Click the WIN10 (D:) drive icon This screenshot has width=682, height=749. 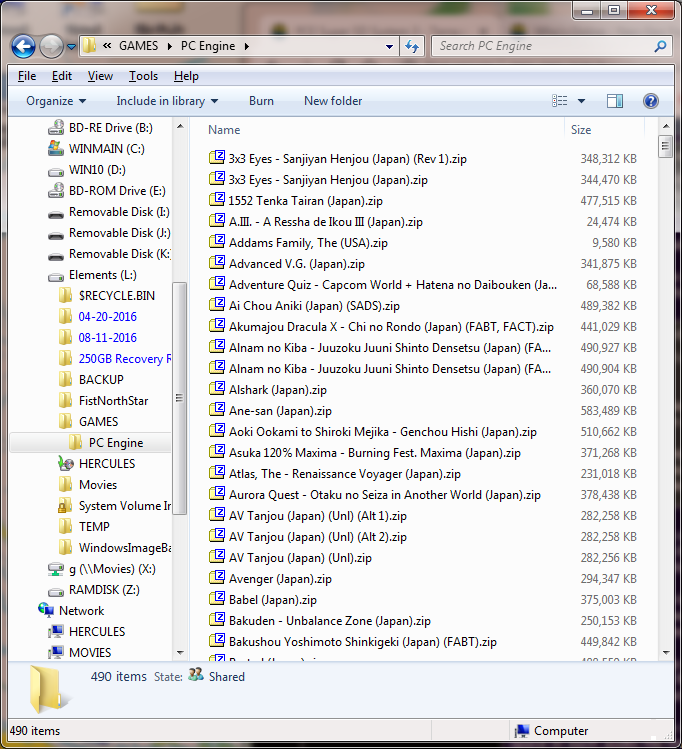pos(56,171)
